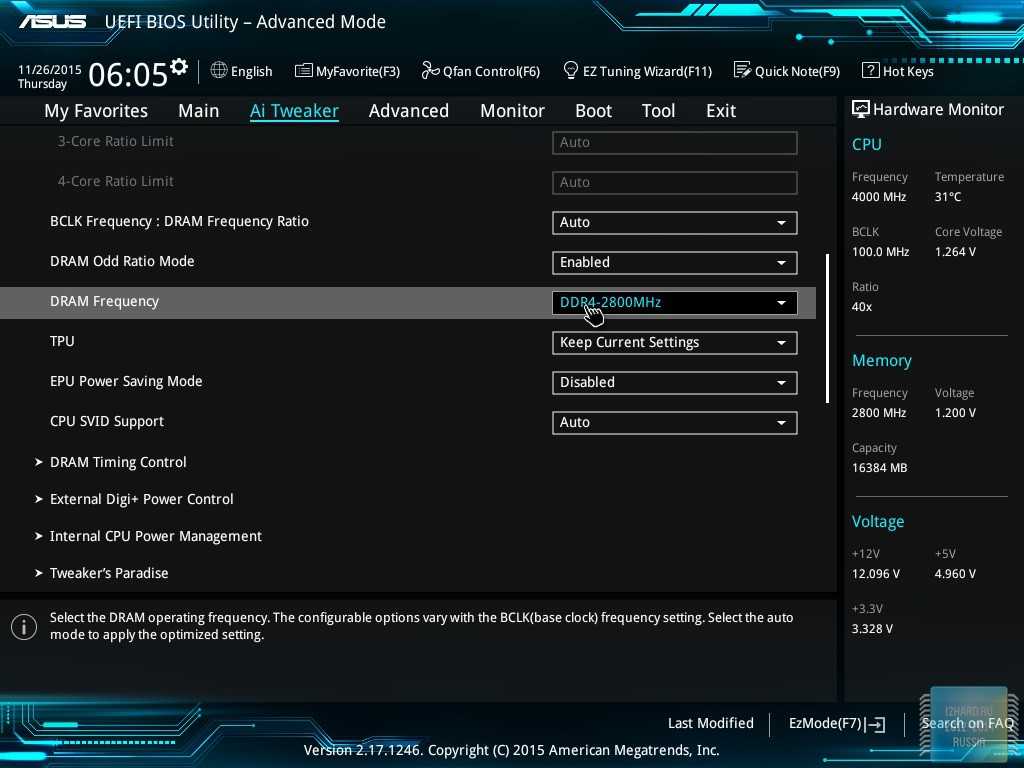Viewport: 1024px width, 768px height.
Task: Show Hot Keys question mark icon
Action: pos(870,70)
